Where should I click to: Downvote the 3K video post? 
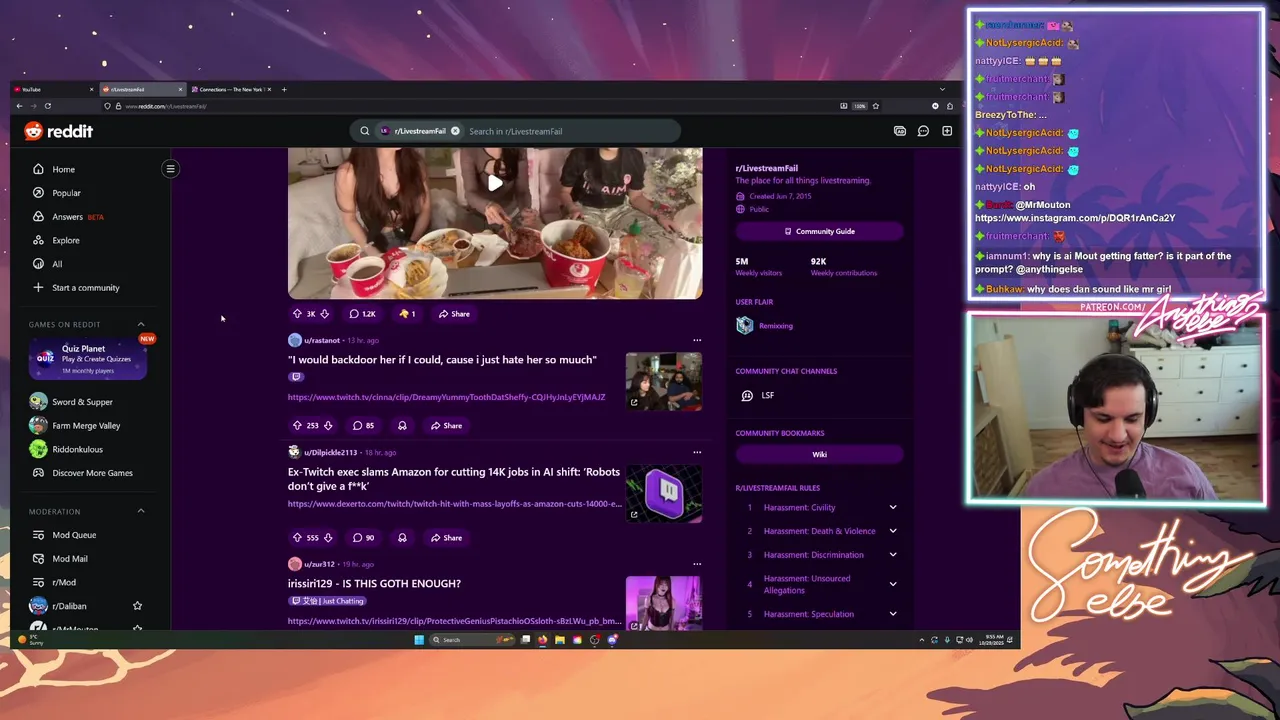[324, 314]
